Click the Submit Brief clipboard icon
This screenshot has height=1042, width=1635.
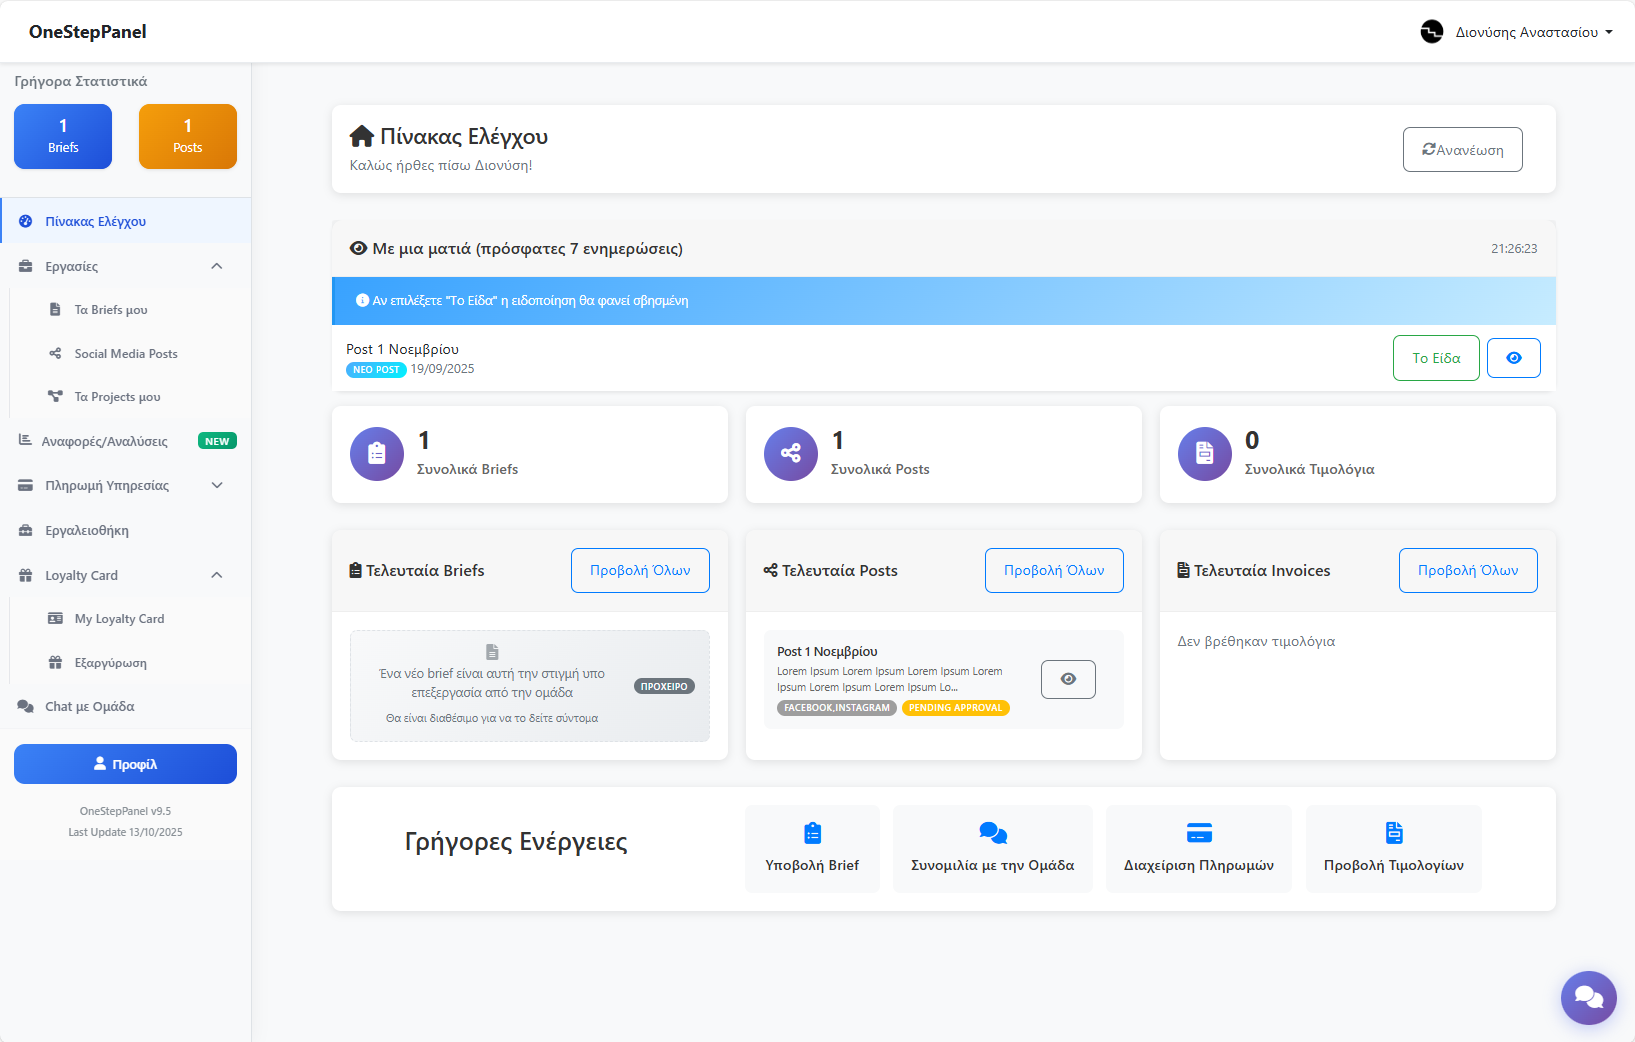point(812,833)
